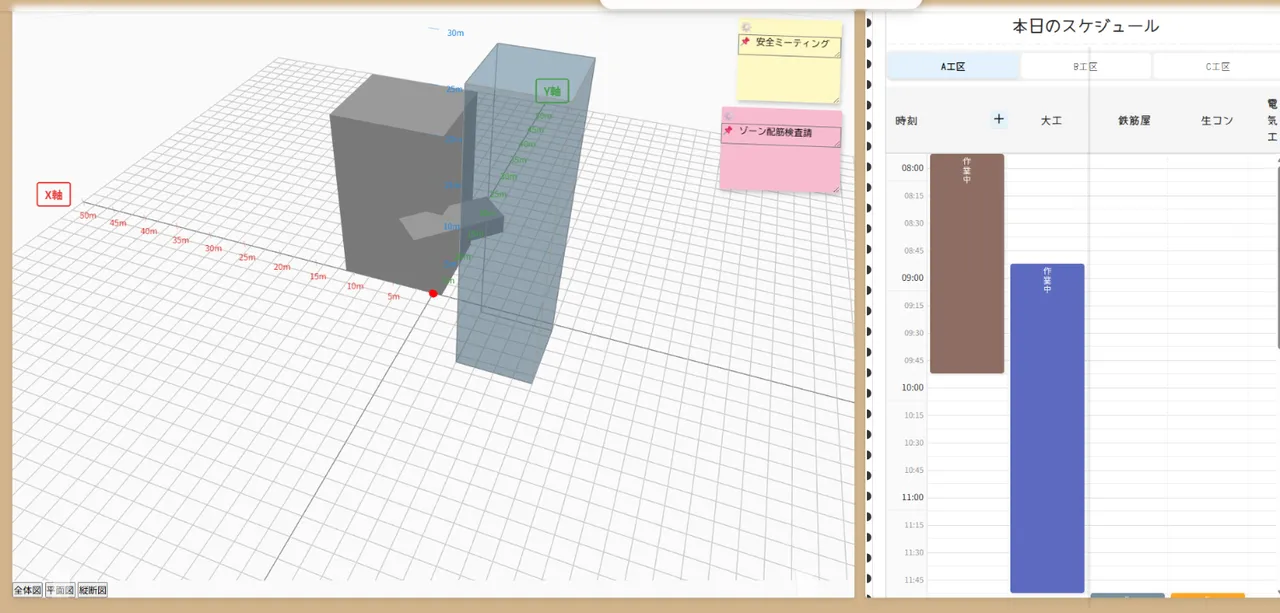Click the 大工 column header
Image resolution: width=1280 pixels, height=613 pixels.
pyautogui.click(x=1051, y=120)
